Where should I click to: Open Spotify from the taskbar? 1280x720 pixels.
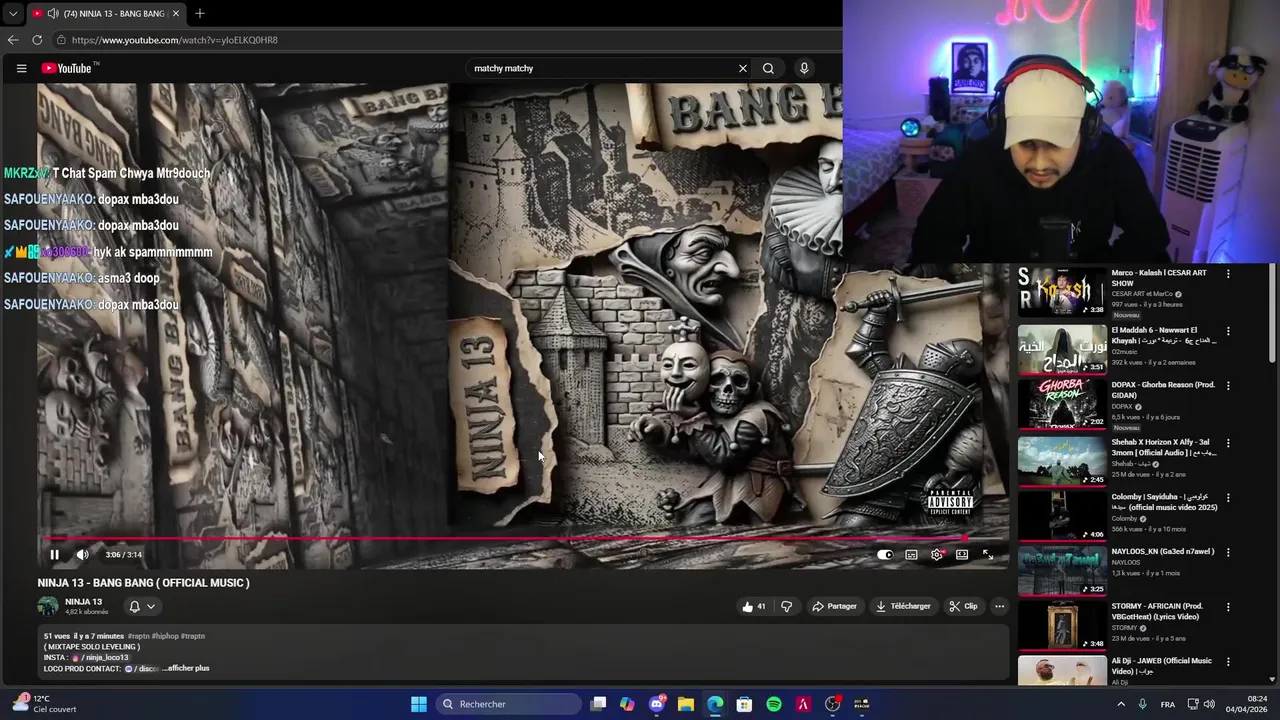[x=774, y=704]
